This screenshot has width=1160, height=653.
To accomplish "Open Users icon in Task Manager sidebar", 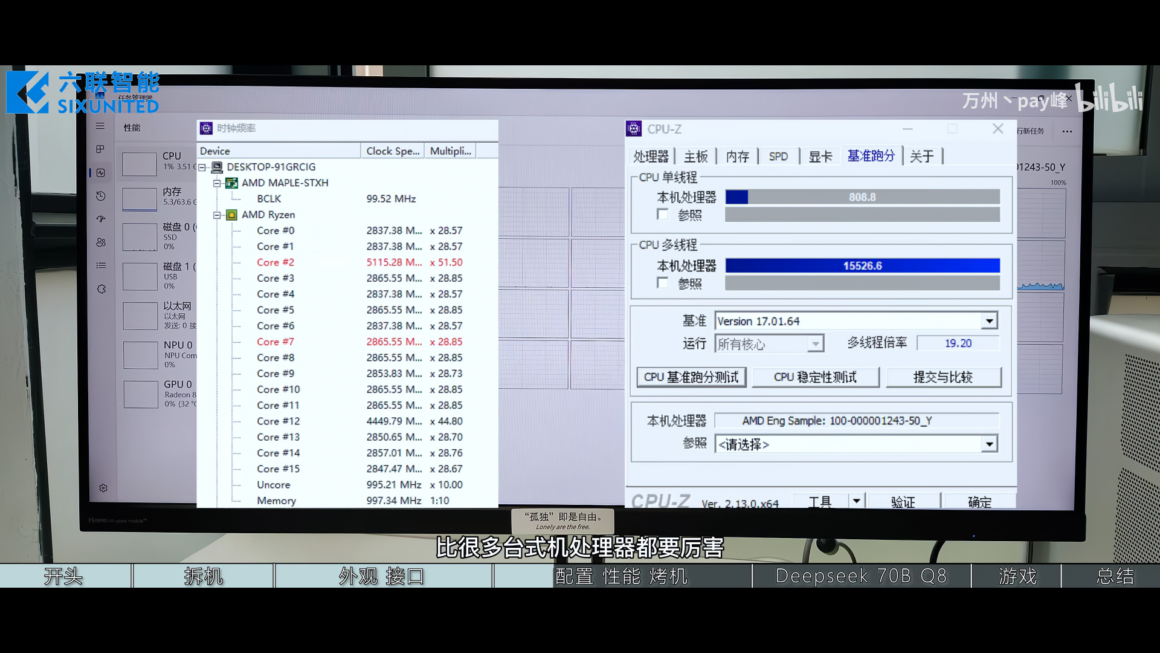I will (x=101, y=242).
